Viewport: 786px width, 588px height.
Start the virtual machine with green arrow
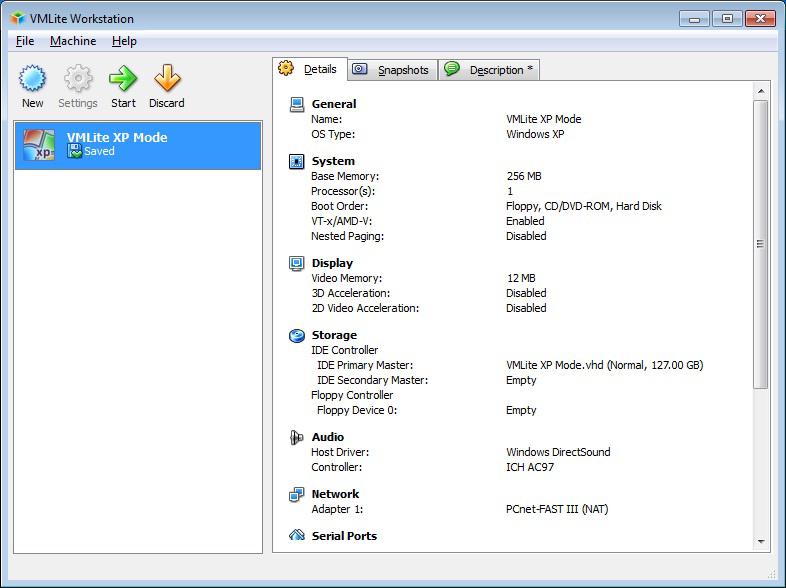point(123,78)
